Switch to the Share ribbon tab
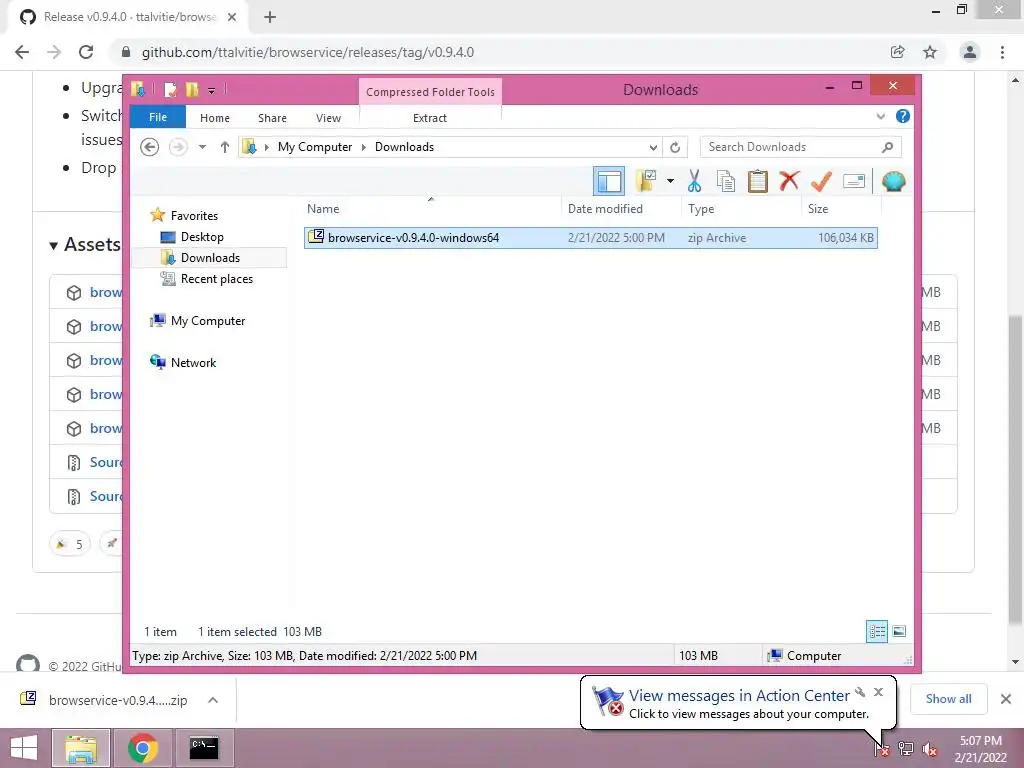Screen dimensions: 1024x768 (x=272, y=118)
